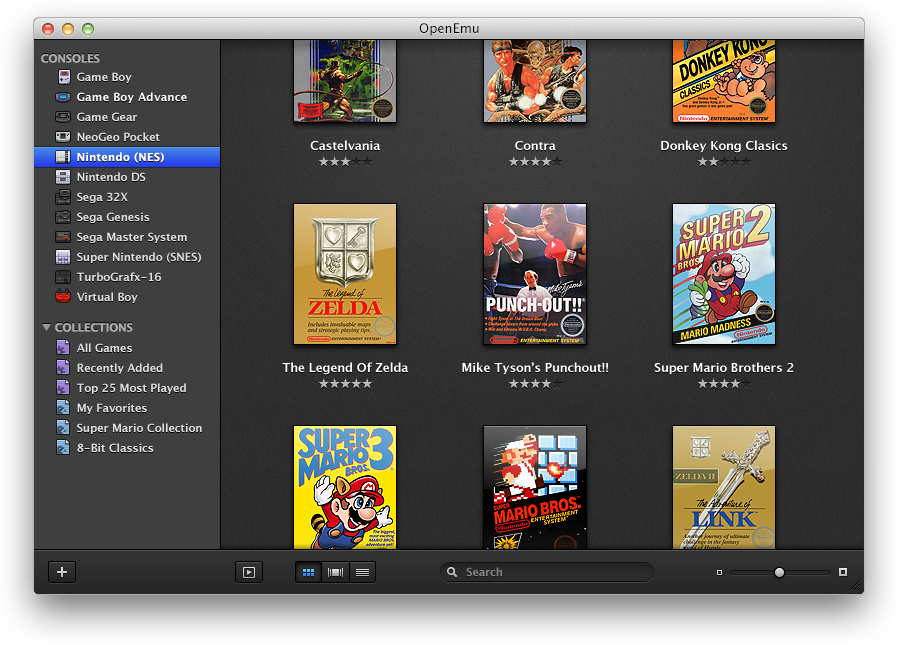Click the Game Gear console icon
This screenshot has height=645, width=898.
[x=63, y=117]
